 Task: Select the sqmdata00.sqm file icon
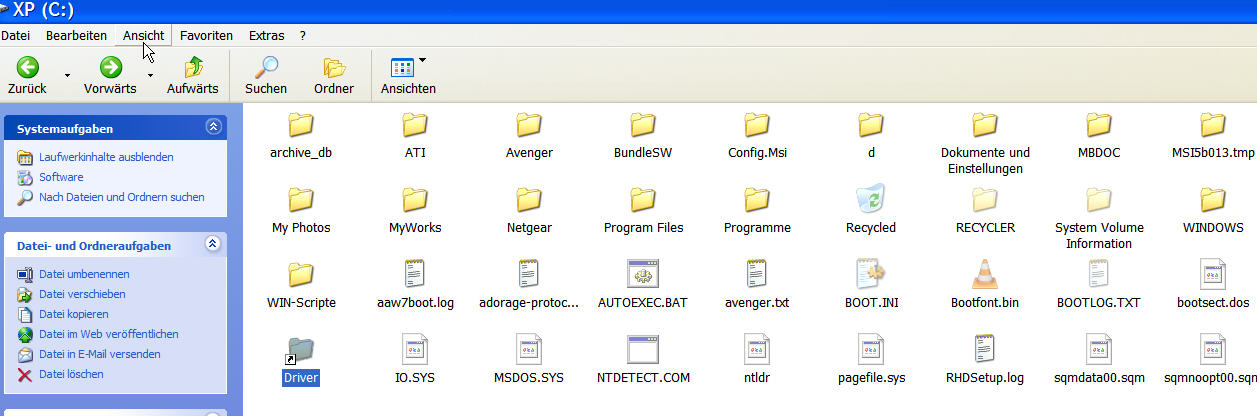pos(1099,350)
